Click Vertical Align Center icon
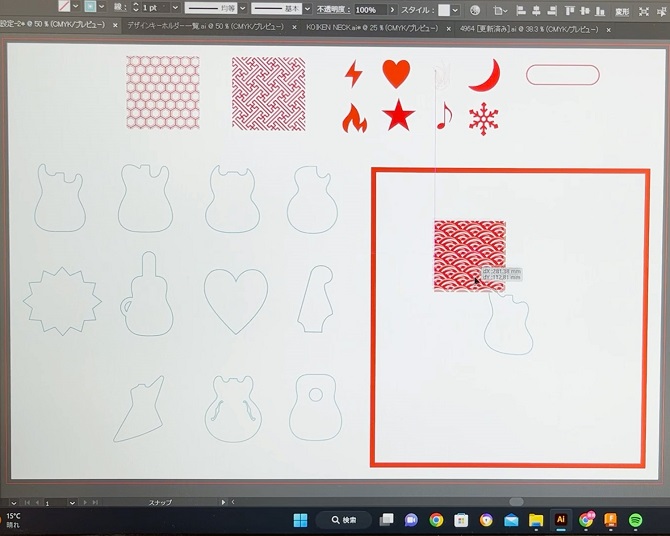The height and width of the screenshot is (536, 670). point(585,12)
